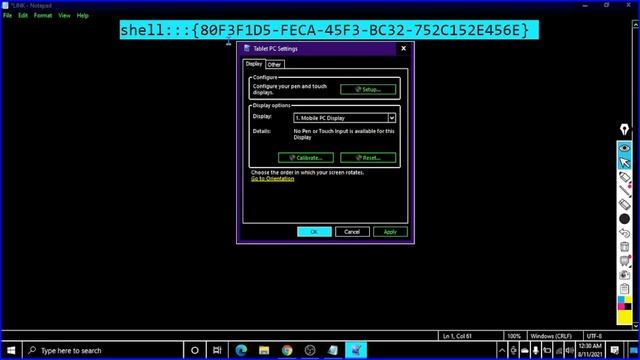Select the eraser tool in pen toolbar
Viewport: 640px width, 360px height.
coord(624,204)
